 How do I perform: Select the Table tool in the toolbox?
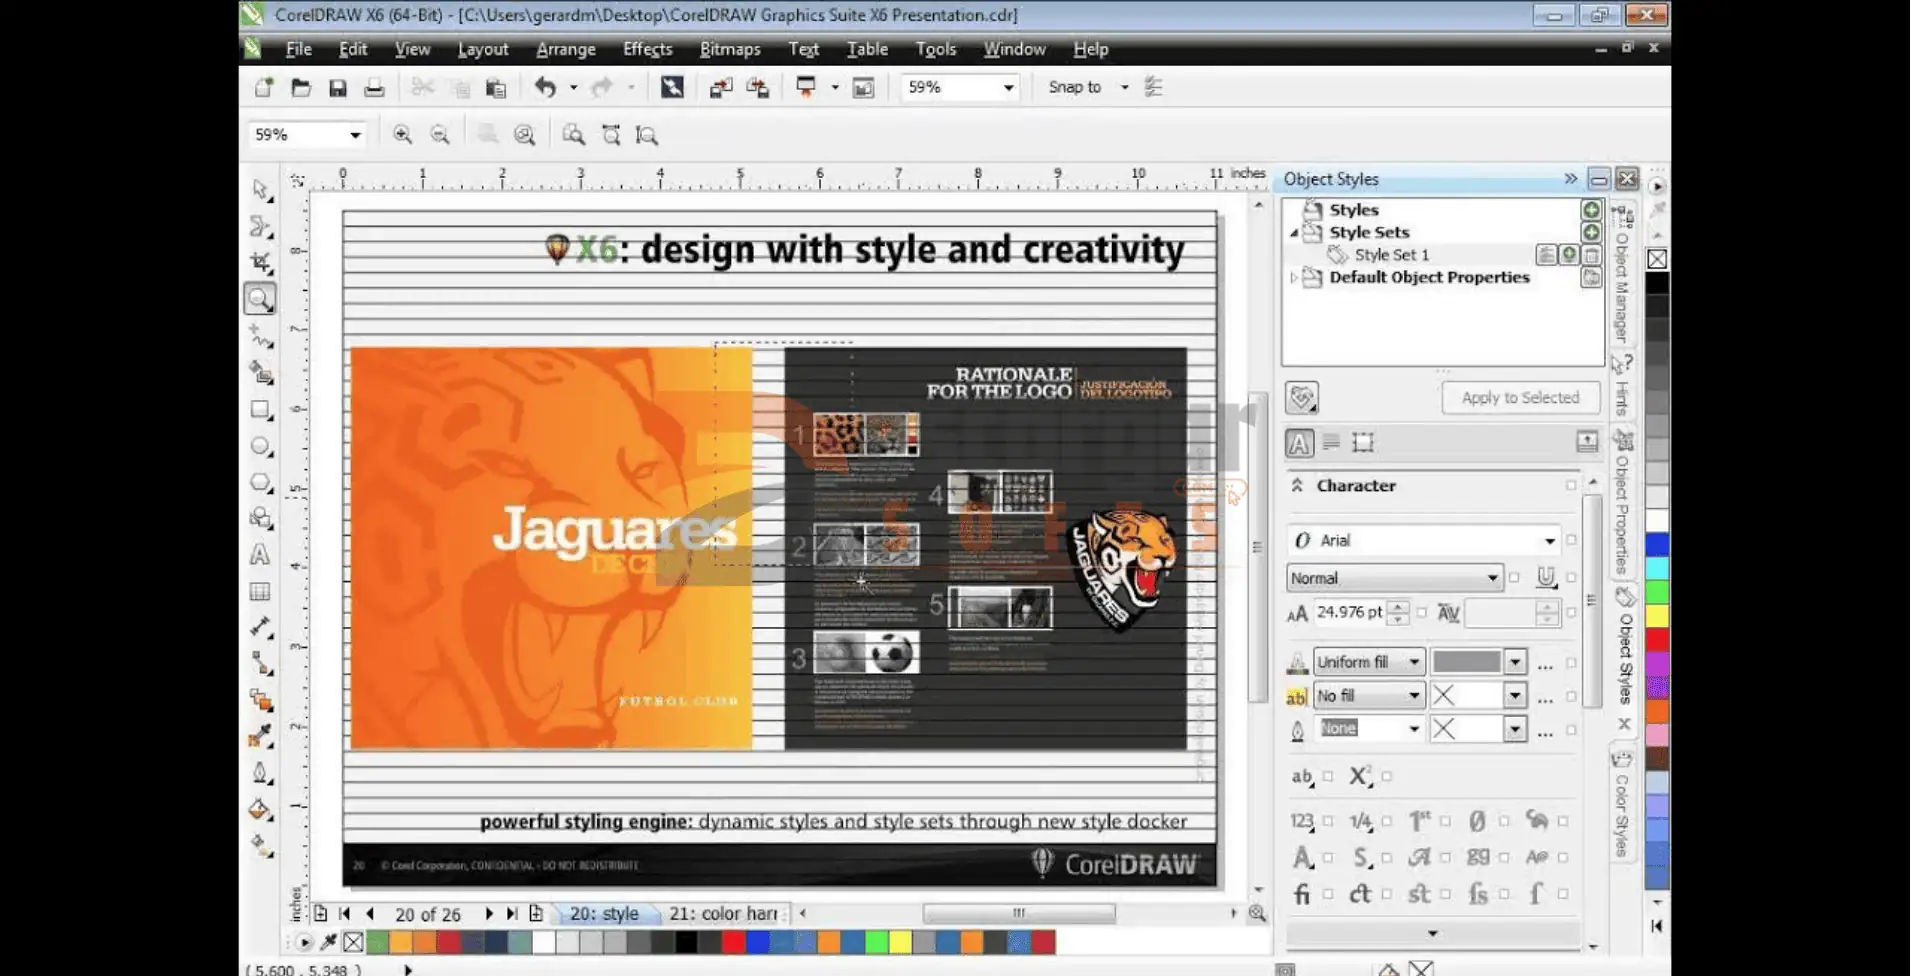(x=260, y=592)
